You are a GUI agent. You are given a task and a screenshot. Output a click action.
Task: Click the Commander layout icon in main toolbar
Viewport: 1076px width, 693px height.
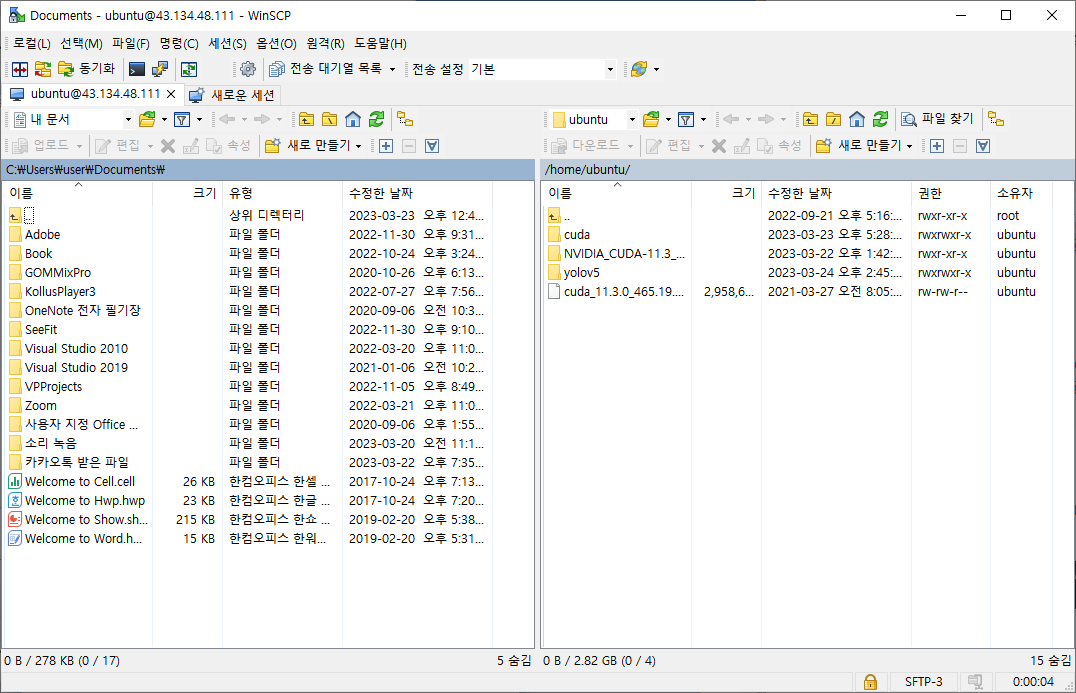click(x=20, y=69)
